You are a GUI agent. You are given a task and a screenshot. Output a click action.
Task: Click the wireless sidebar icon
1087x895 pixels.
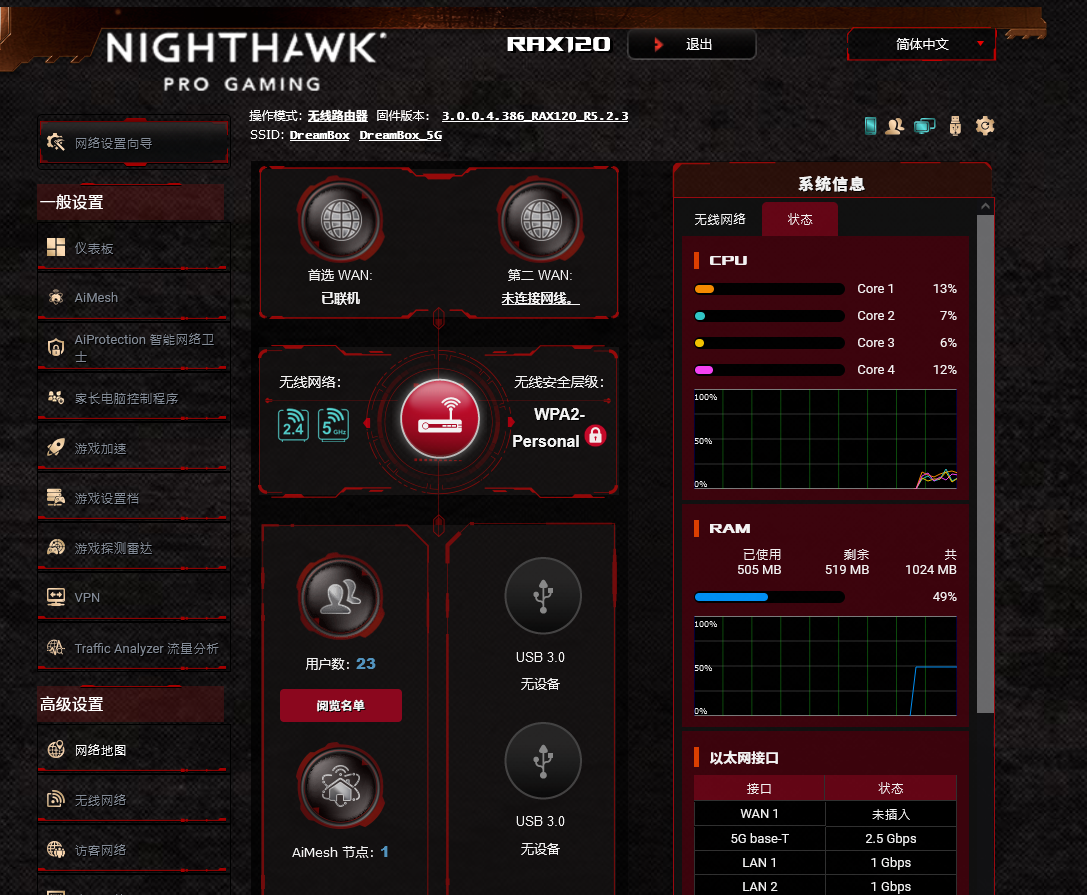(55, 799)
